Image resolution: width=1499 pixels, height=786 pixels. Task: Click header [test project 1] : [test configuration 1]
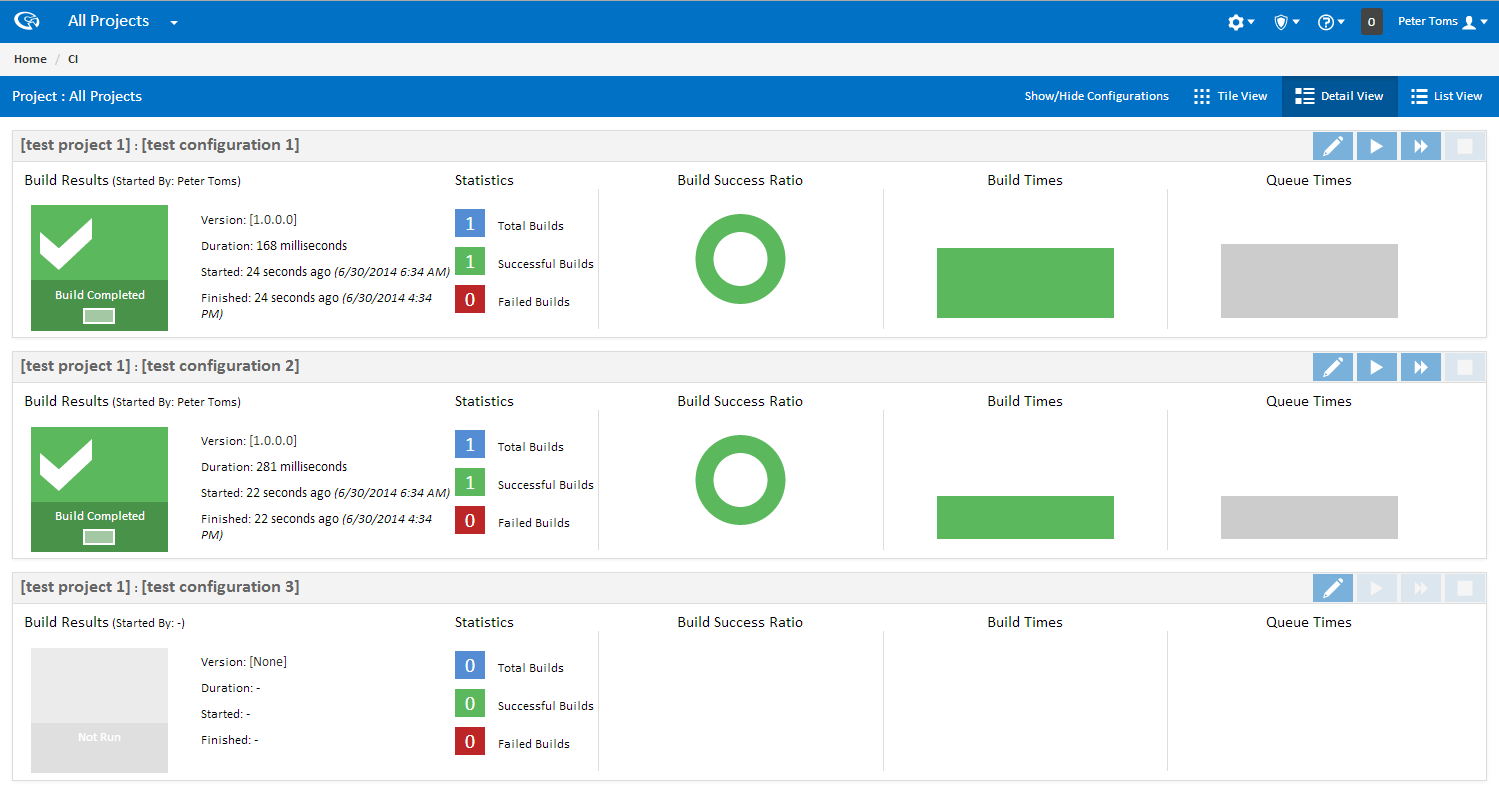160,145
